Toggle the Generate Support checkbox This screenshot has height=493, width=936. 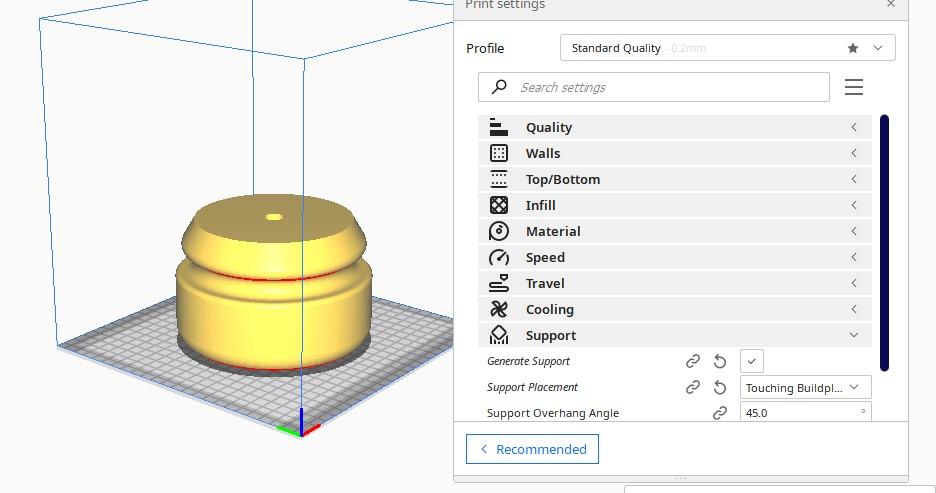752,361
